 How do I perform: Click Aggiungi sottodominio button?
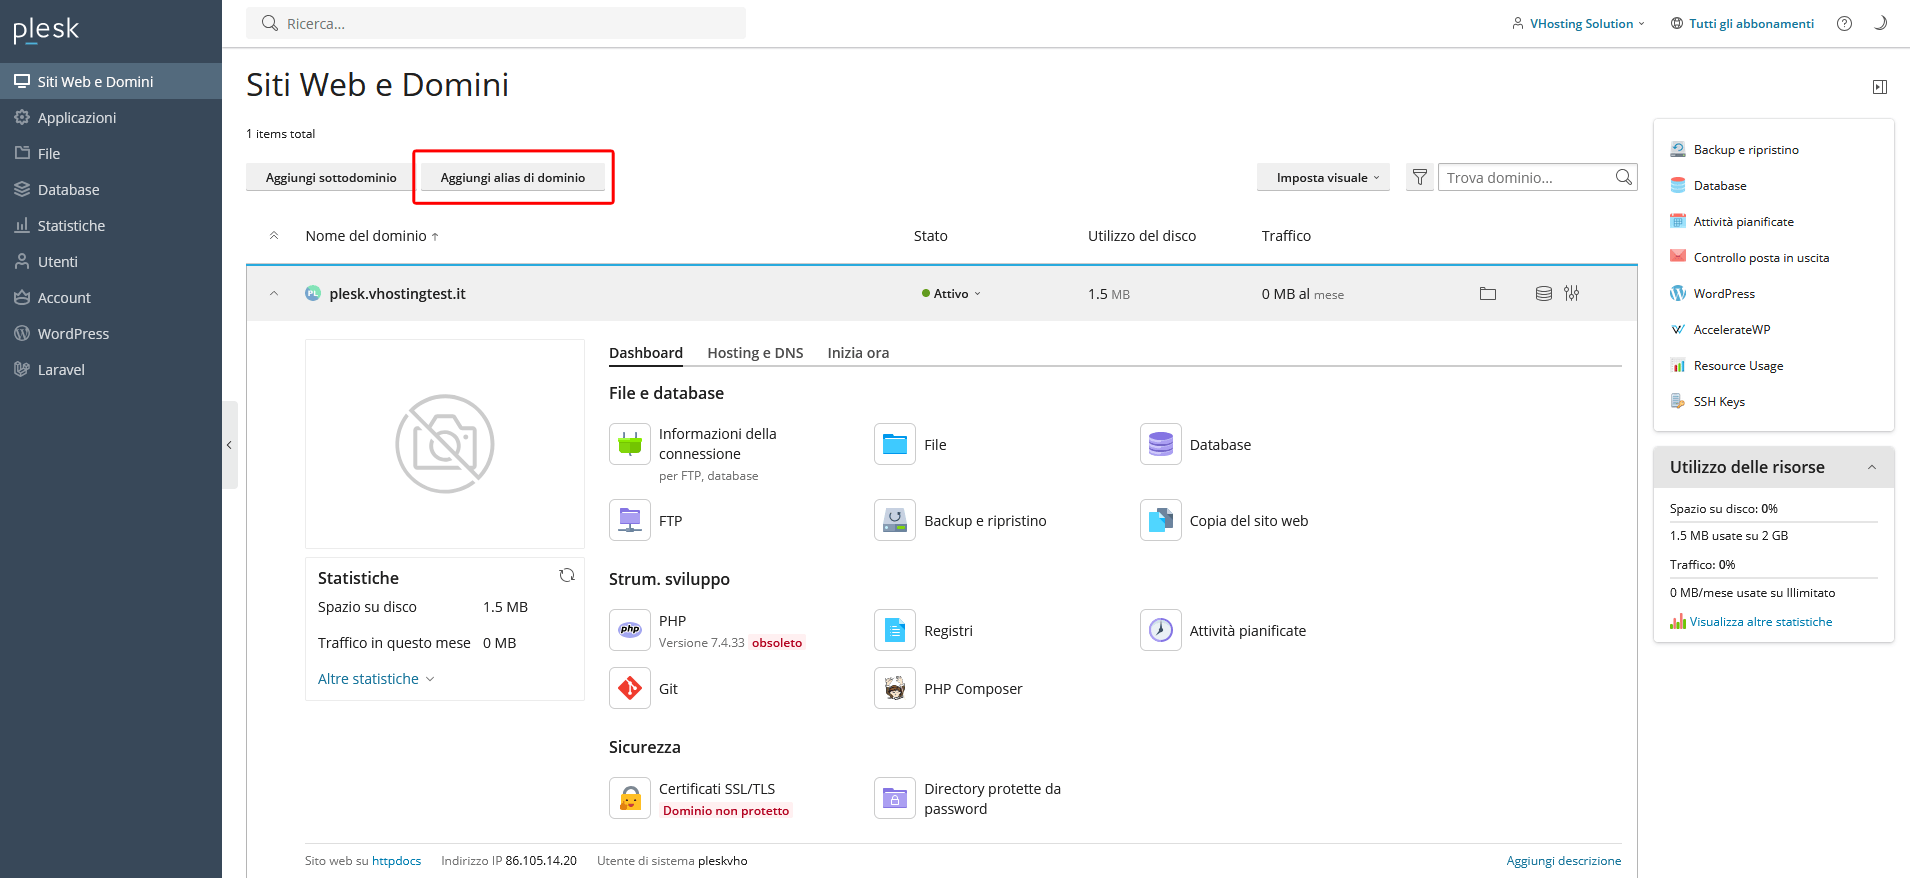[x=331, y=177]
